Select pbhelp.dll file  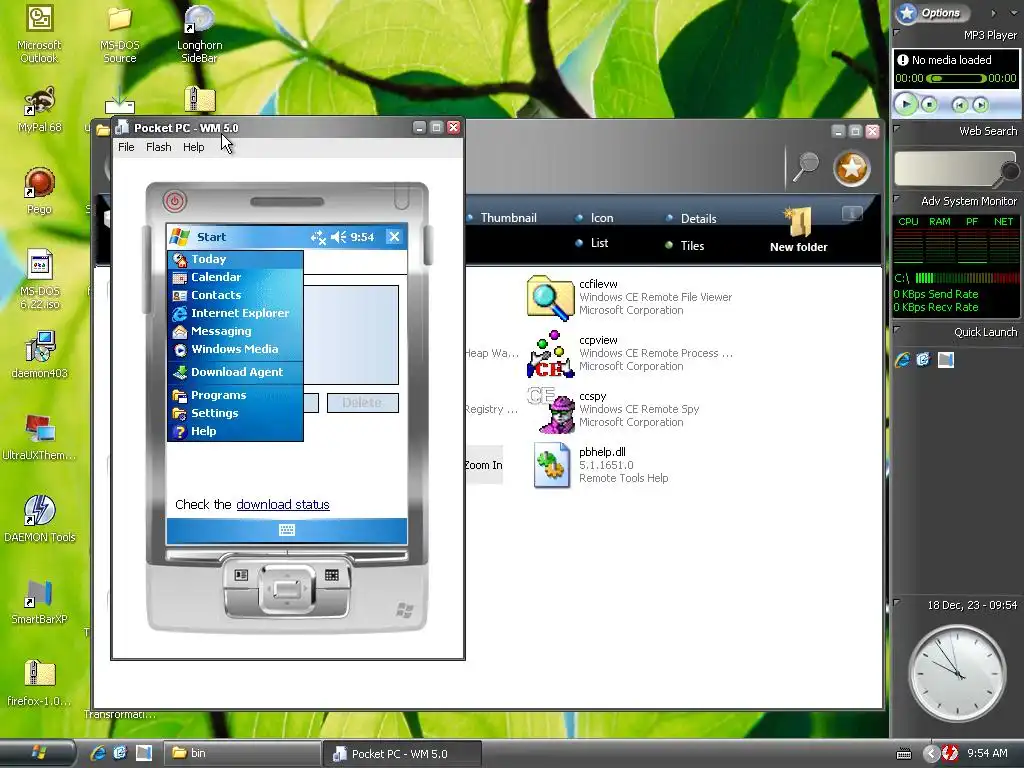tap(601, 465)
